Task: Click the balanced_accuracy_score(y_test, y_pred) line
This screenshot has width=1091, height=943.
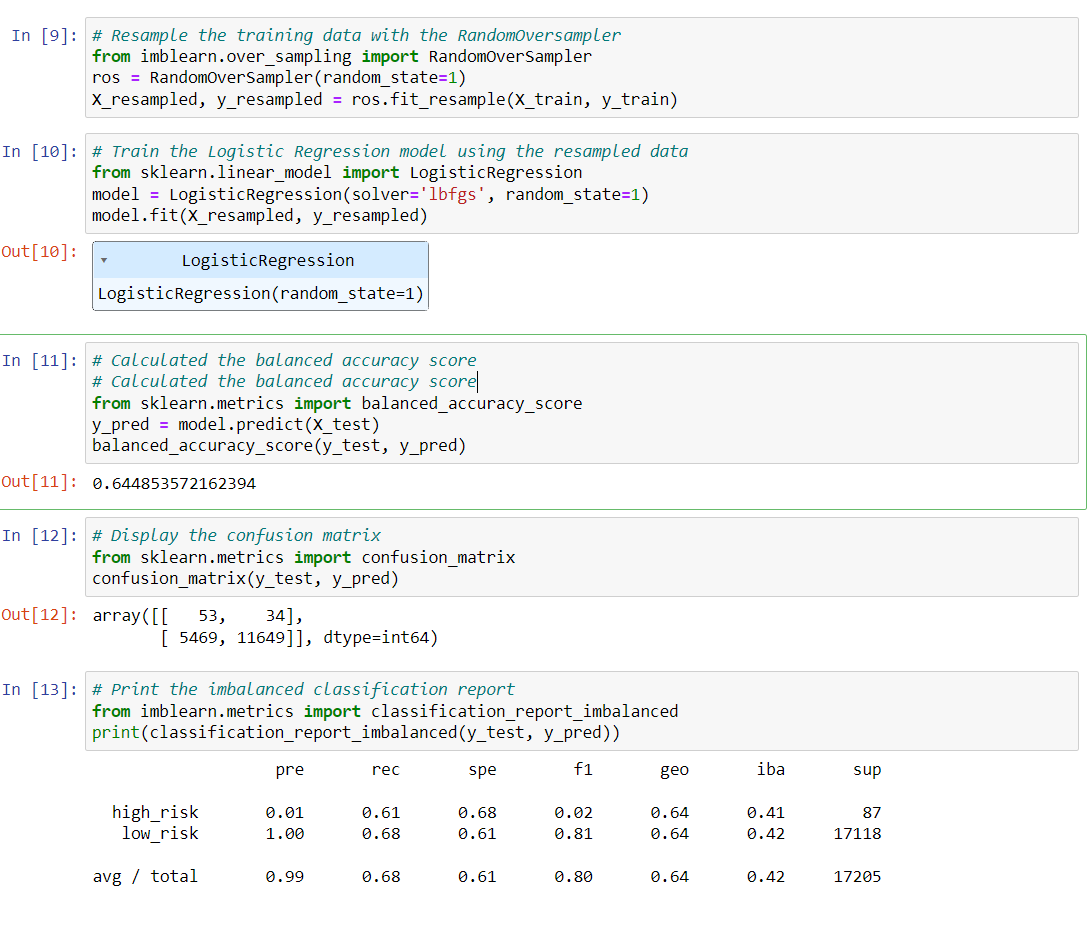Action: (279, 445)
